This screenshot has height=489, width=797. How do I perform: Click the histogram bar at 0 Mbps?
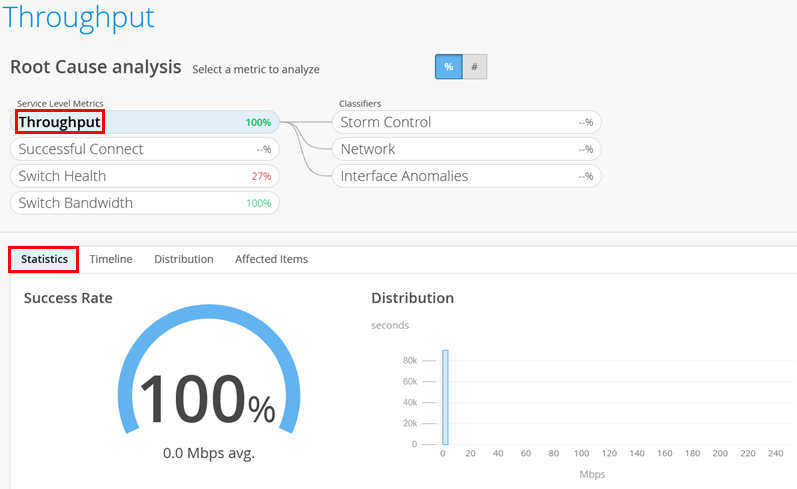445,397
